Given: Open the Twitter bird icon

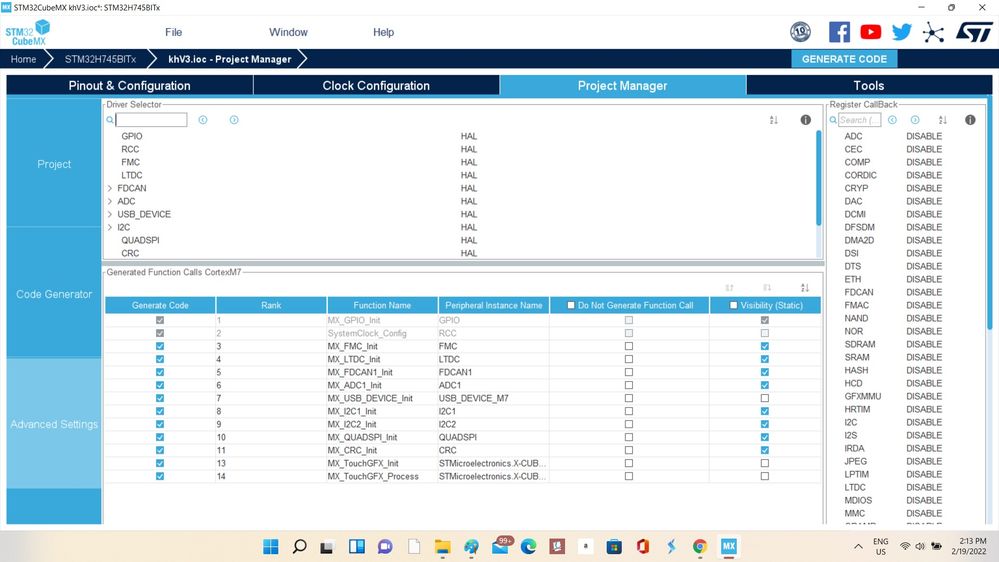Looking at the screenshot, I should pos(902,32).
